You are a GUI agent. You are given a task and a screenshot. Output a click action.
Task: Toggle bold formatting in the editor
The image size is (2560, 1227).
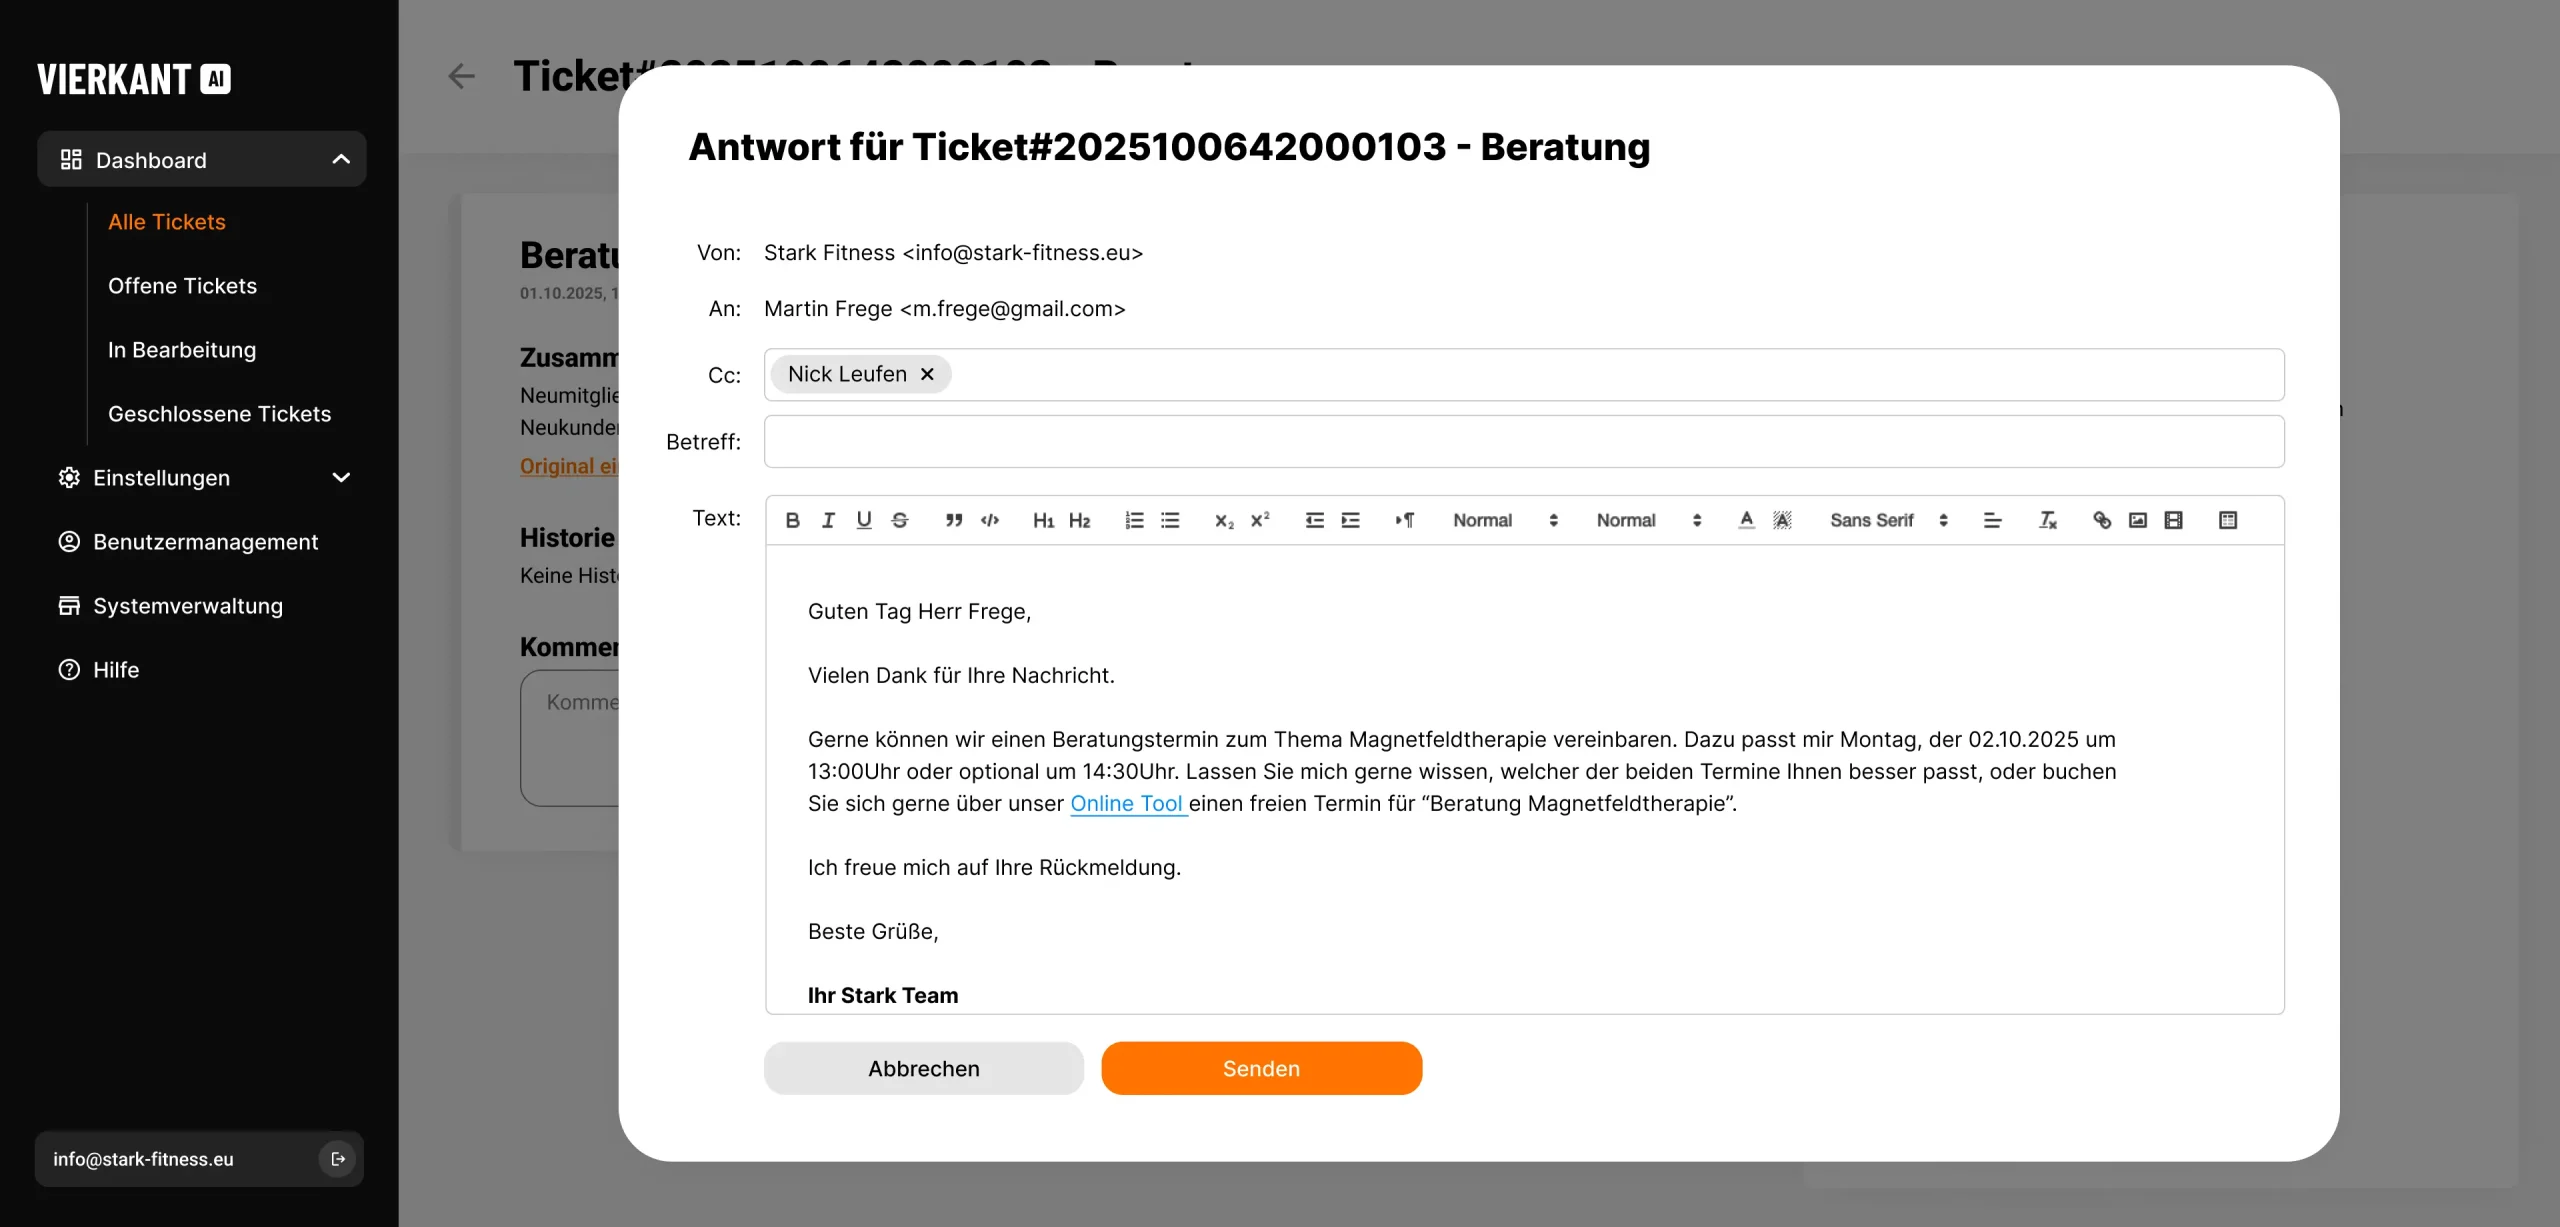(792, 520)
